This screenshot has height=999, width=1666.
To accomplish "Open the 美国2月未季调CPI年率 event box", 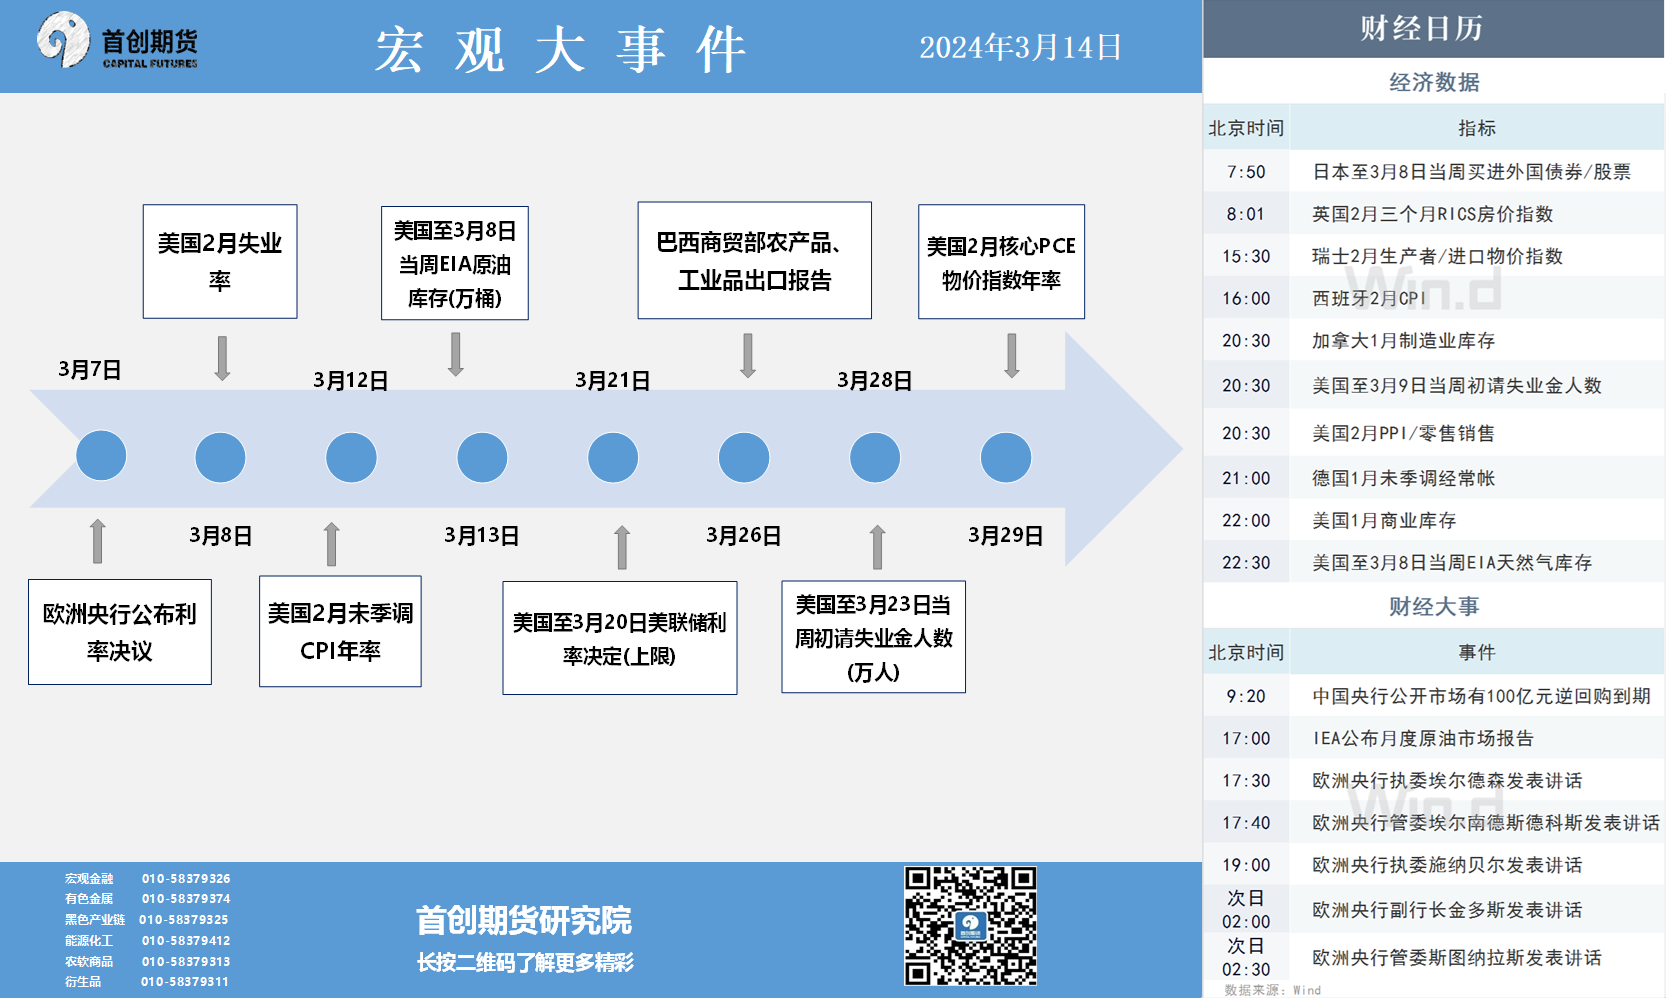I will pyautogui.click(x=340, y=631).
